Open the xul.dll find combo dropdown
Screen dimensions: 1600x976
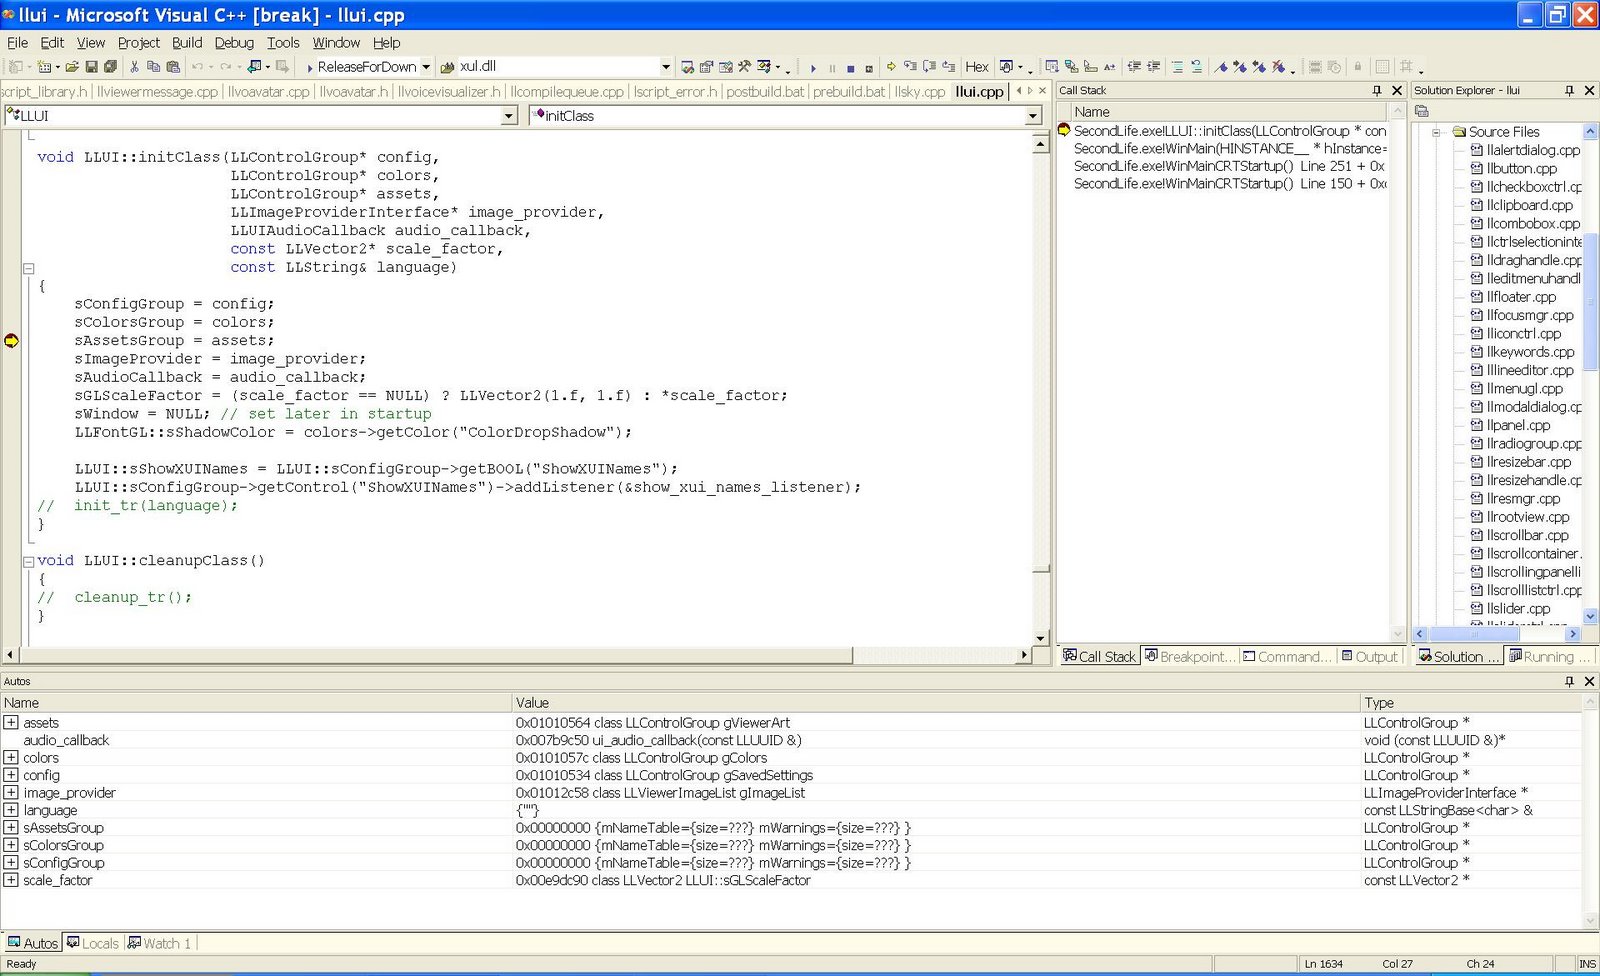(x=666, y=67)
